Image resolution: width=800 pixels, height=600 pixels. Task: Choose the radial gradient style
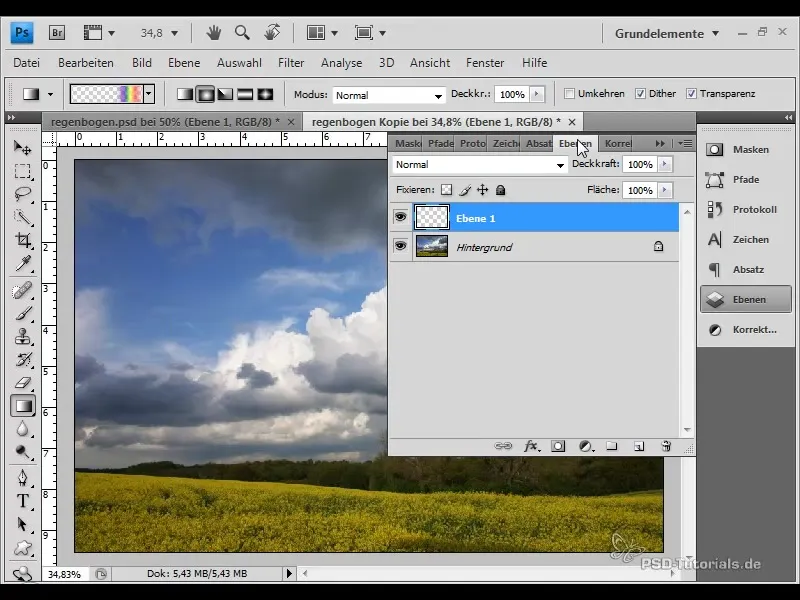205,94
